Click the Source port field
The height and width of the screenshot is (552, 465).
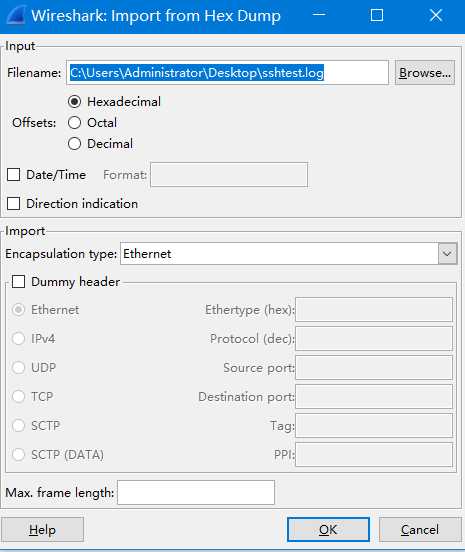click(374, 368)
